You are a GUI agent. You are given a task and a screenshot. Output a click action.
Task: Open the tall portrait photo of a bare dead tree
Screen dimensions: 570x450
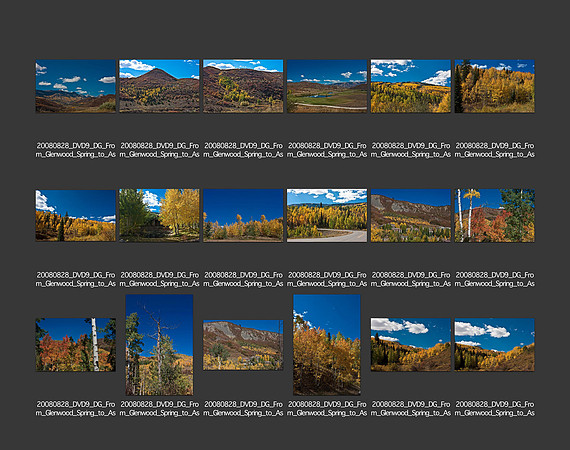[159, 345]
